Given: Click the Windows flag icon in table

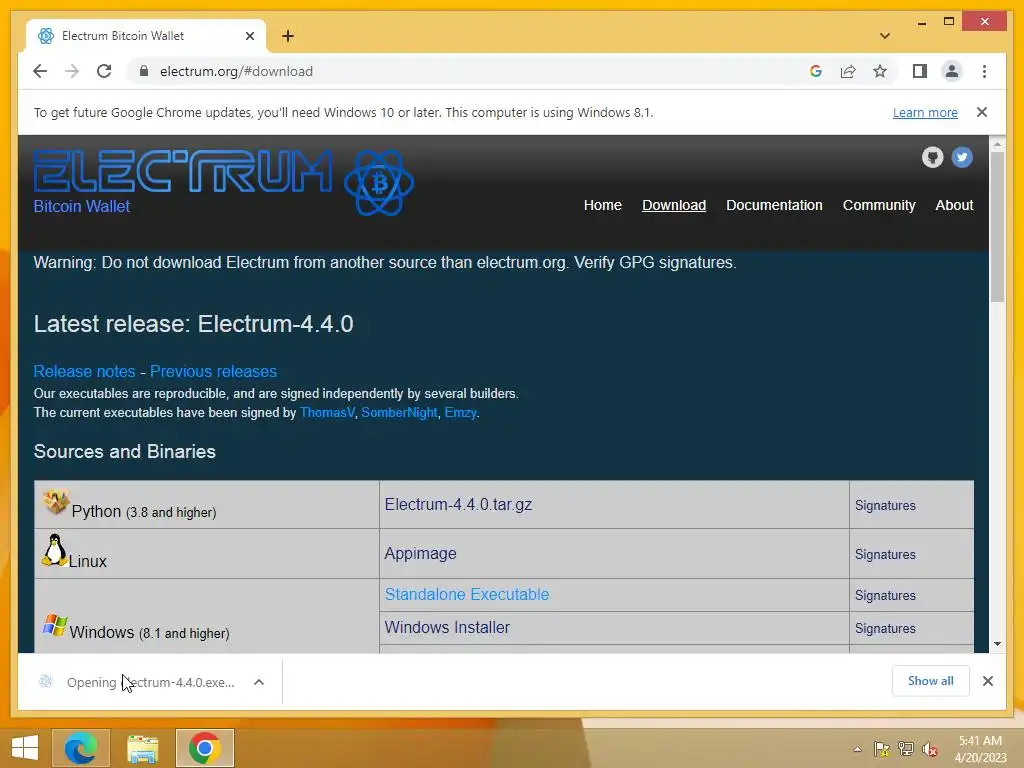Looking at the screenshot, I should coord(55,626).
